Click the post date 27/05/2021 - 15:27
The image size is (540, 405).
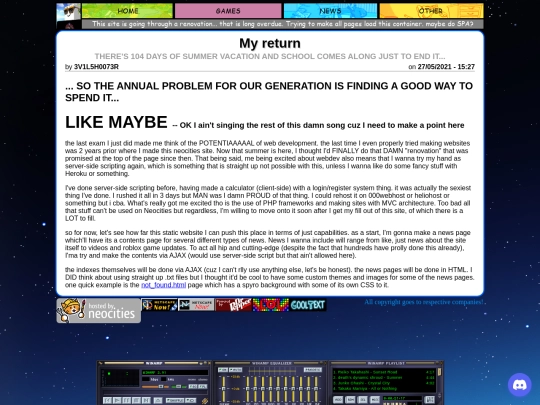(446, 67)
